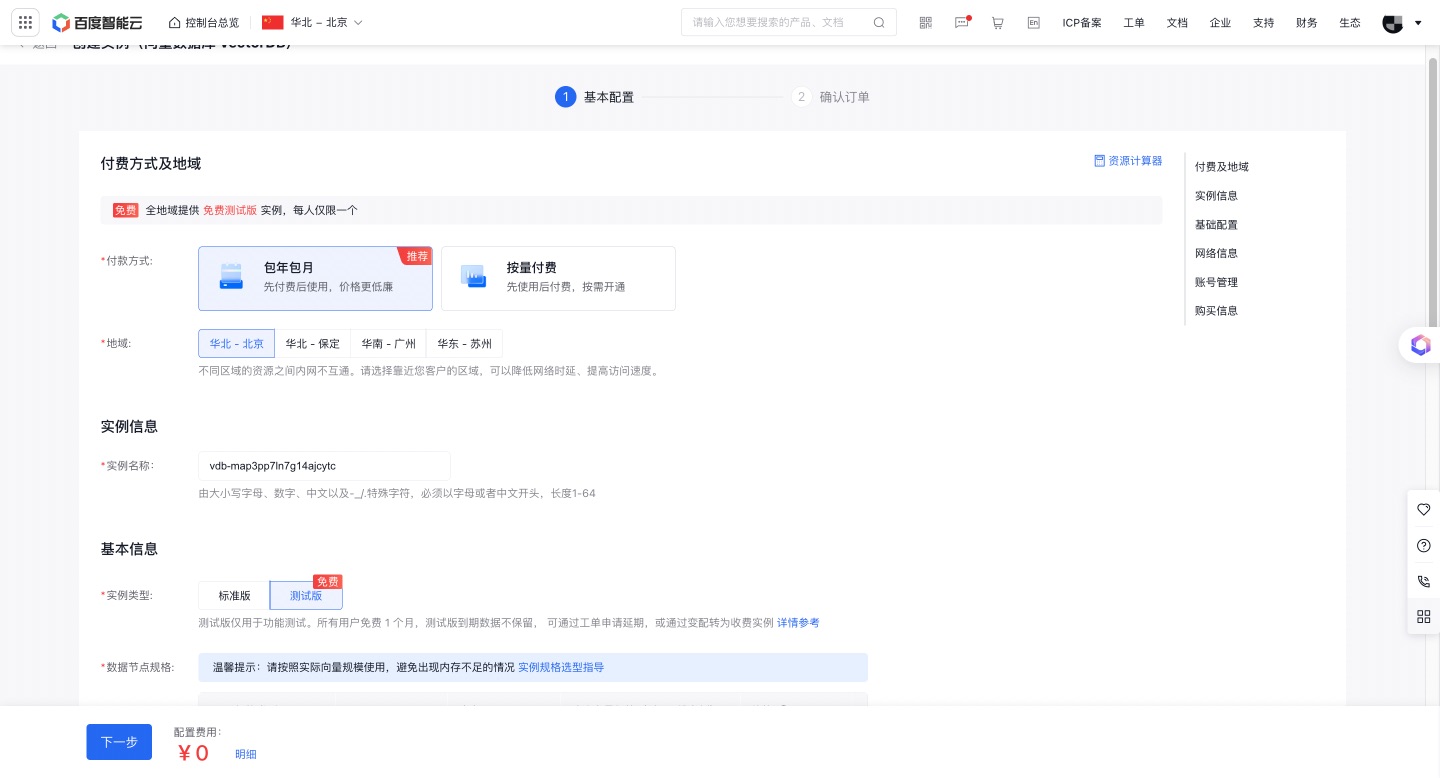Expand 明细 cost details
The width and height of the screenshot is (1440, 778).
[x=245, y=754]
